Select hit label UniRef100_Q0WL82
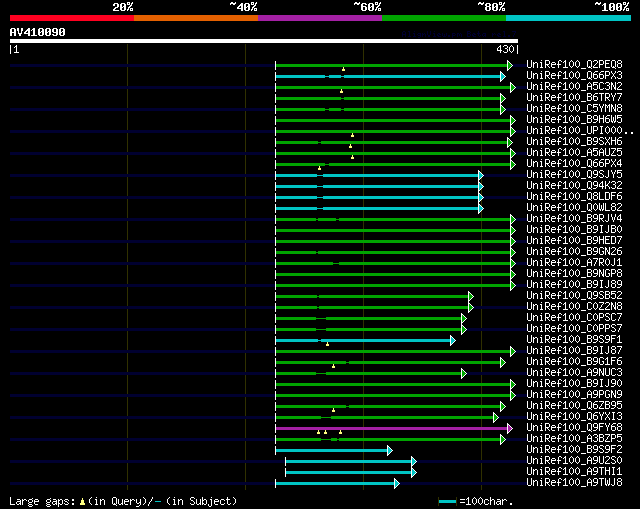Screen dimensions: 640x509 (574, 208)
